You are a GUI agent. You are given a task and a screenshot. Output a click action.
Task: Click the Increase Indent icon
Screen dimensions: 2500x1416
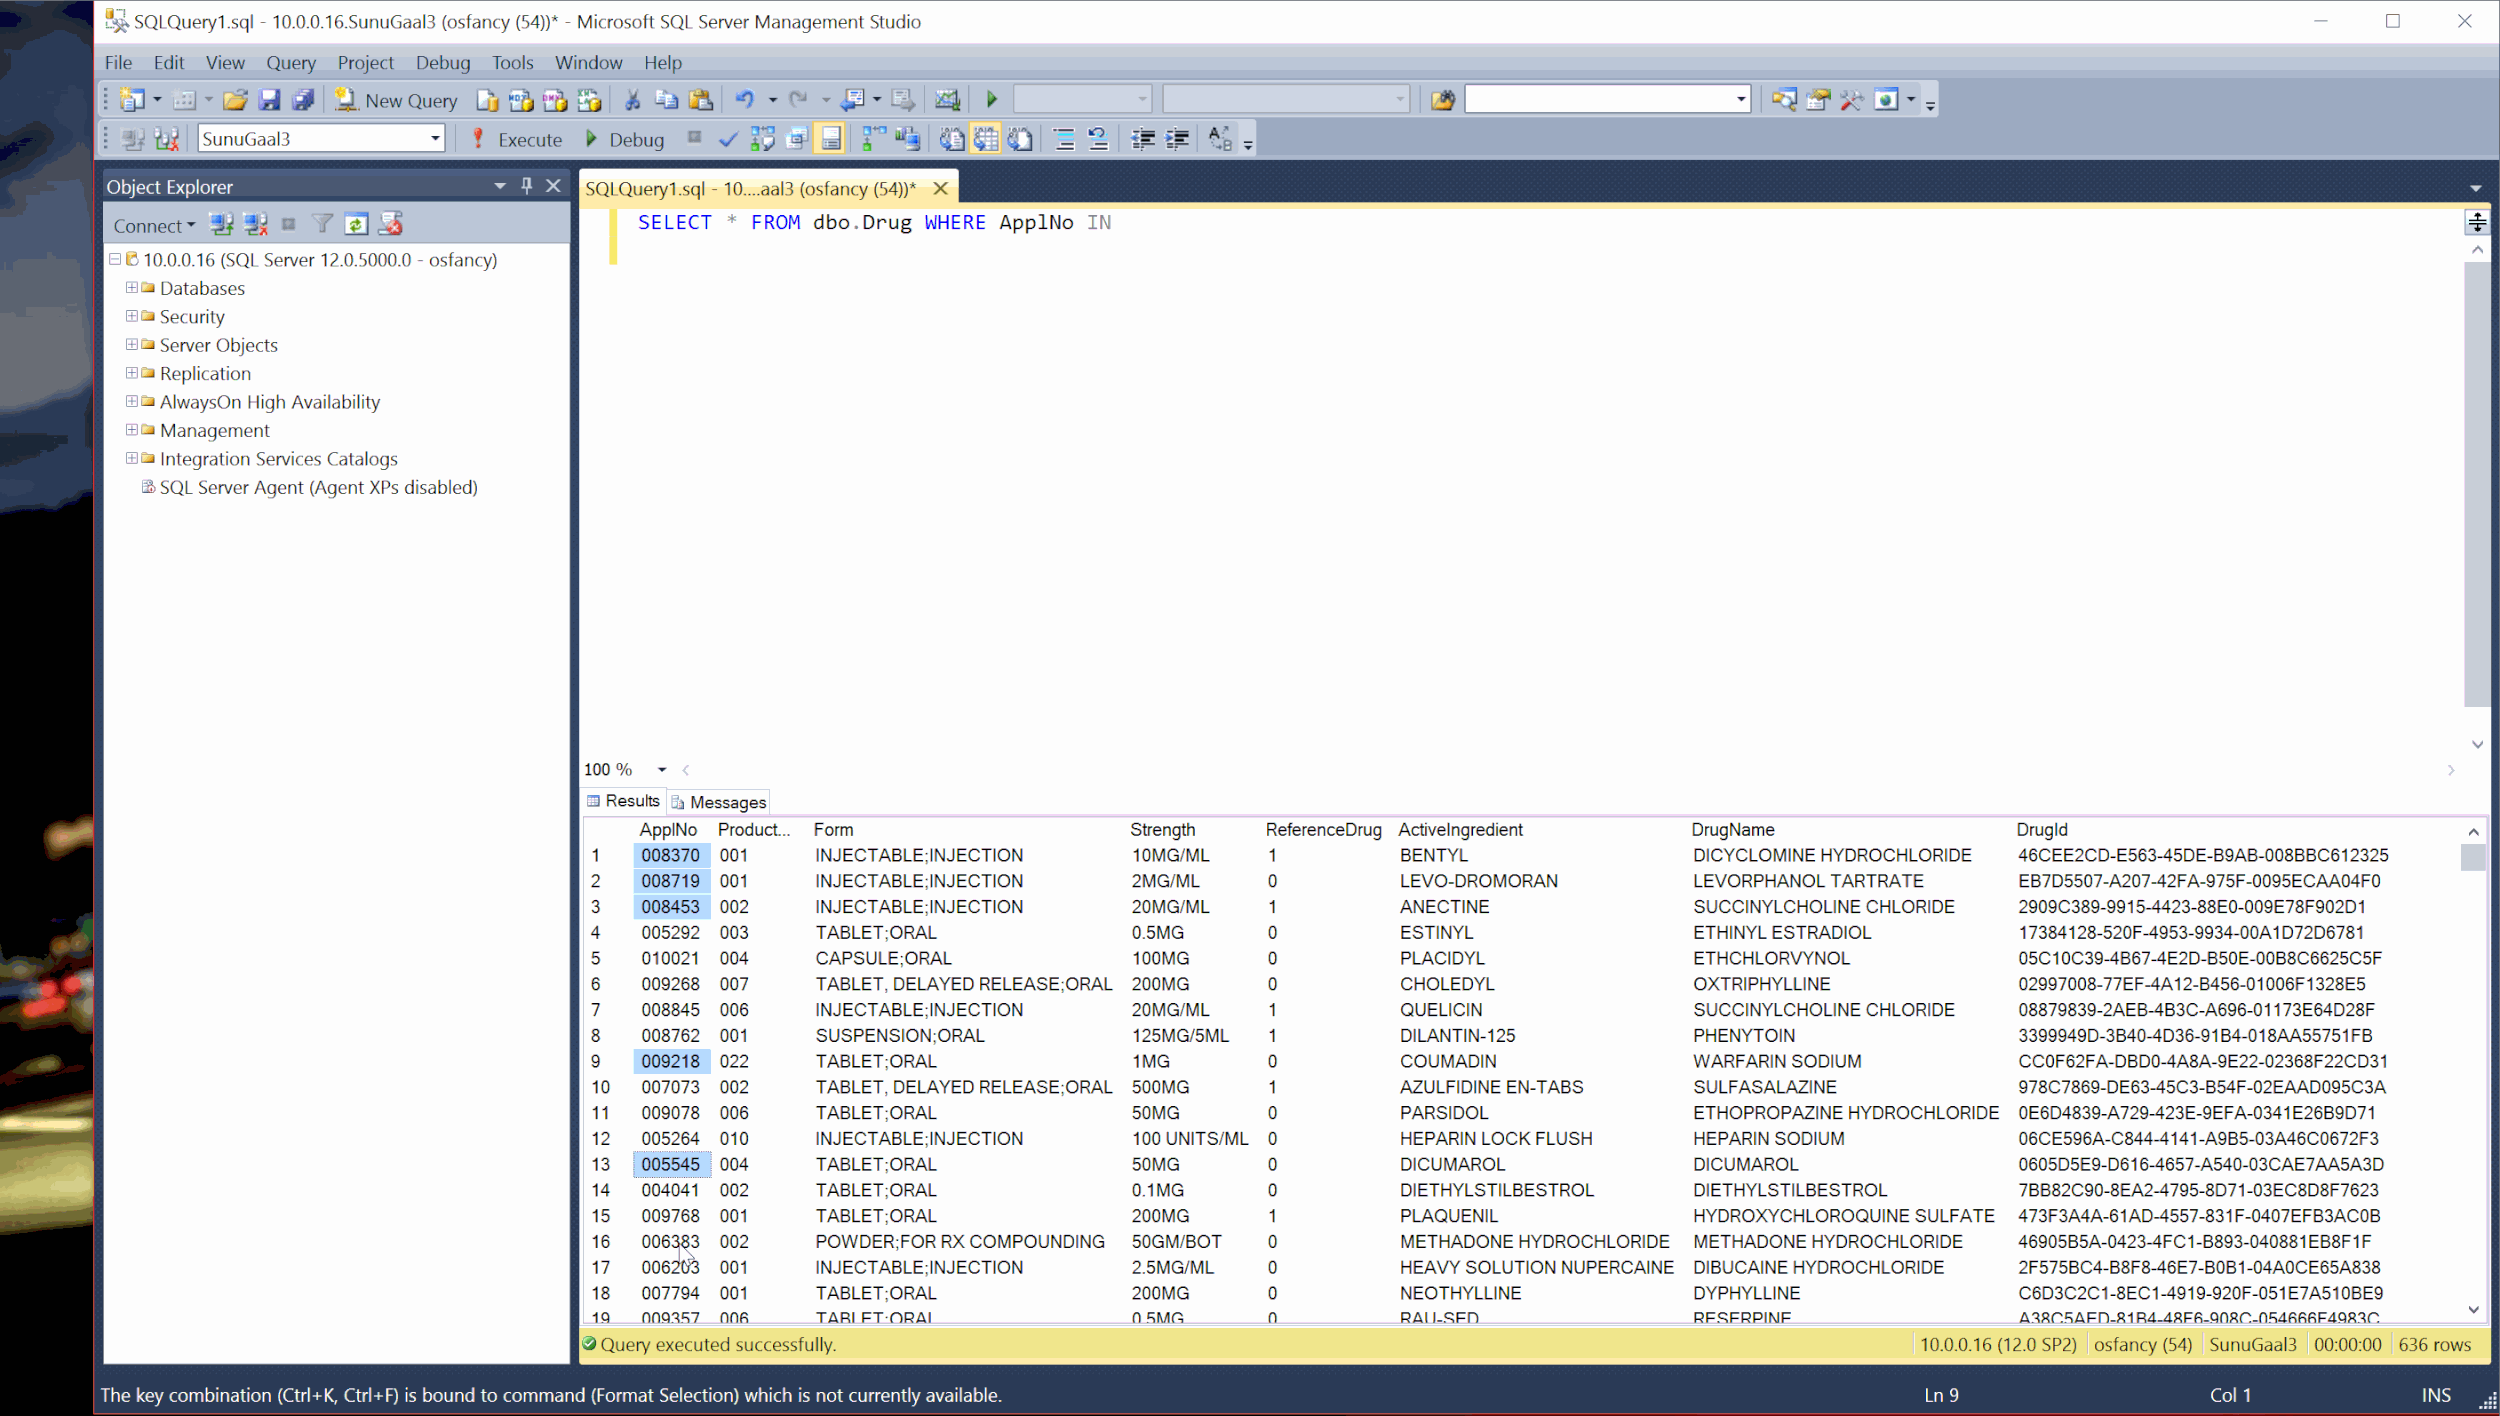click(x=1177, y=140)
